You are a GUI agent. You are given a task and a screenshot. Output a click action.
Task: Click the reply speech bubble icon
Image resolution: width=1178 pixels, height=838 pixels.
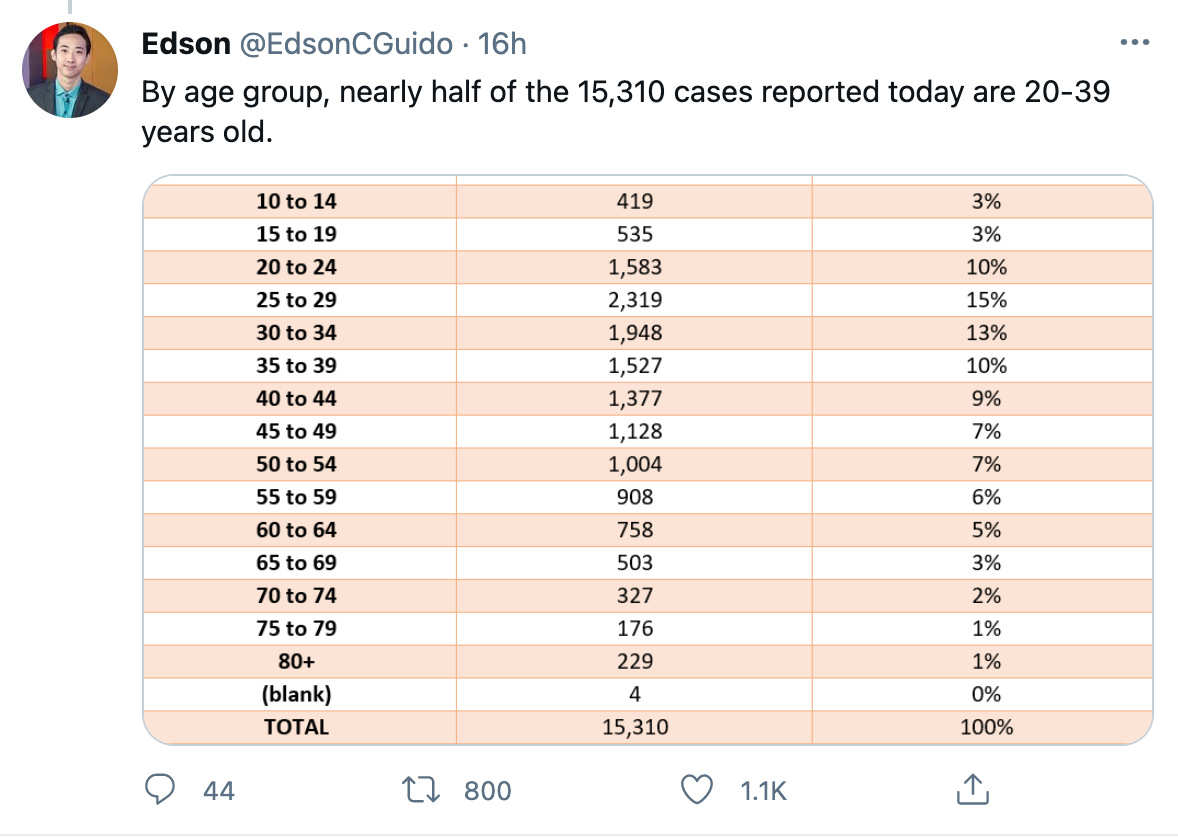pyautogui.click(x=159, y=790)
